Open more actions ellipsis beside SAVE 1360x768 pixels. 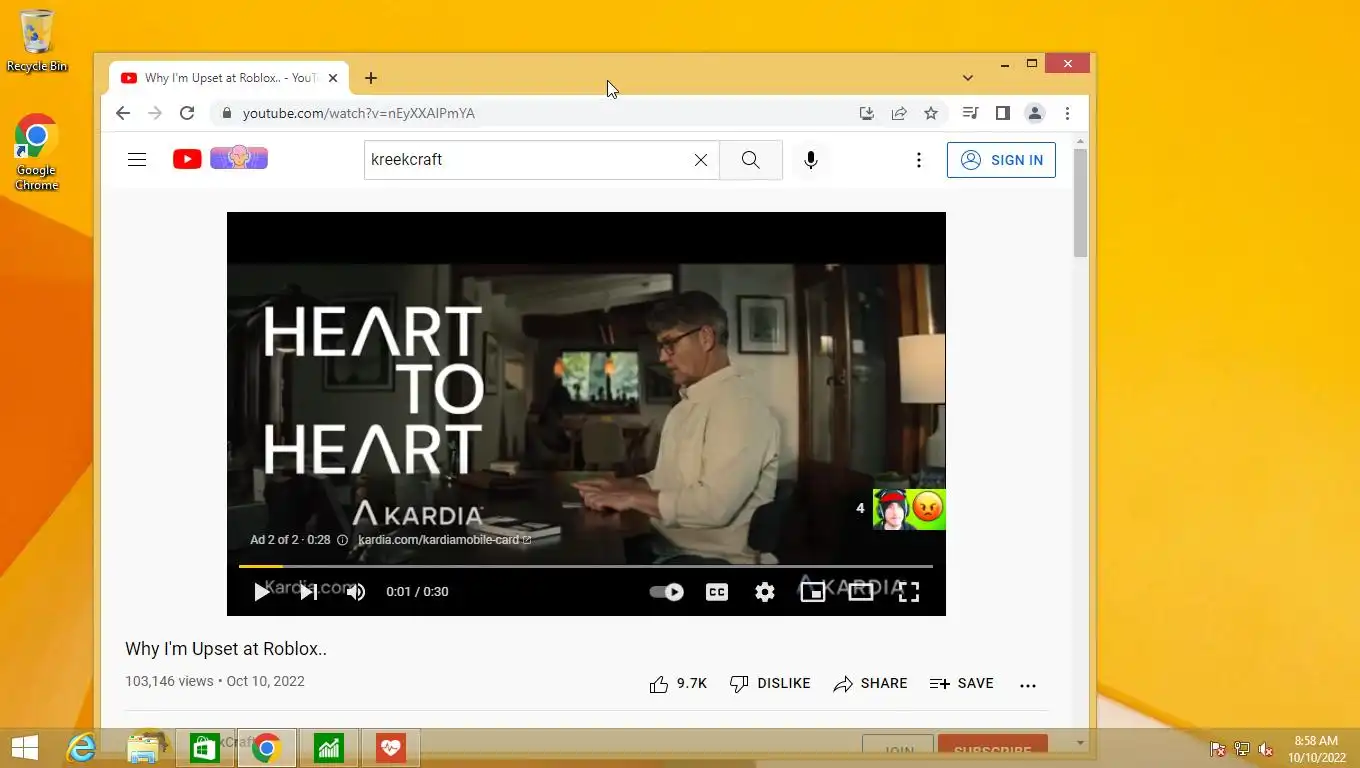1028,685
